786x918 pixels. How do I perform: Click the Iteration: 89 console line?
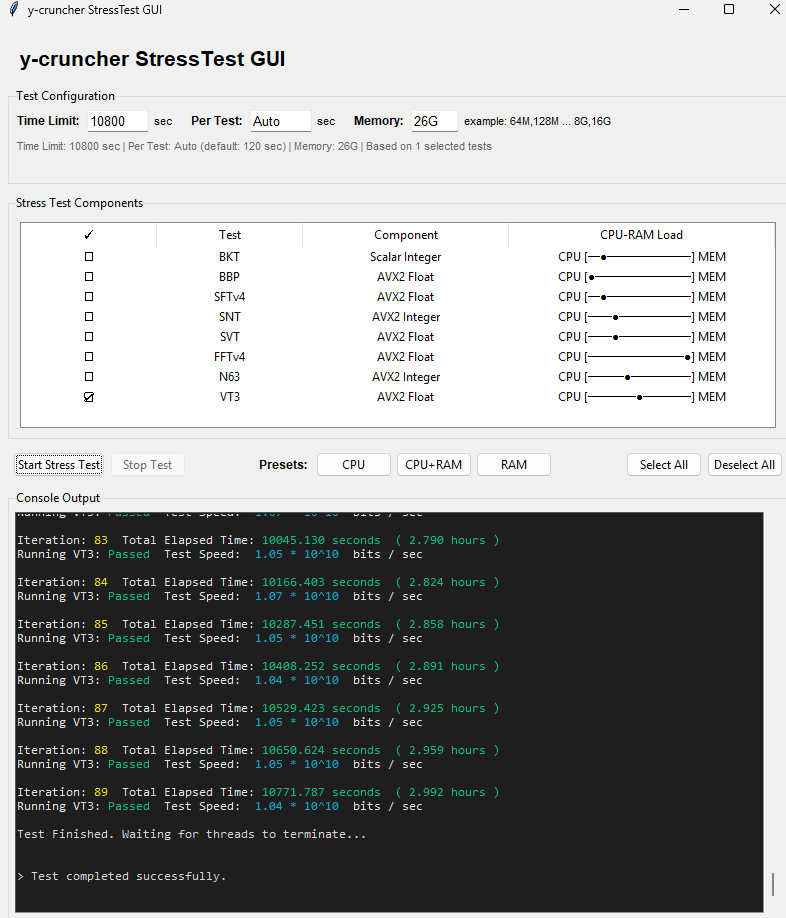258,792
